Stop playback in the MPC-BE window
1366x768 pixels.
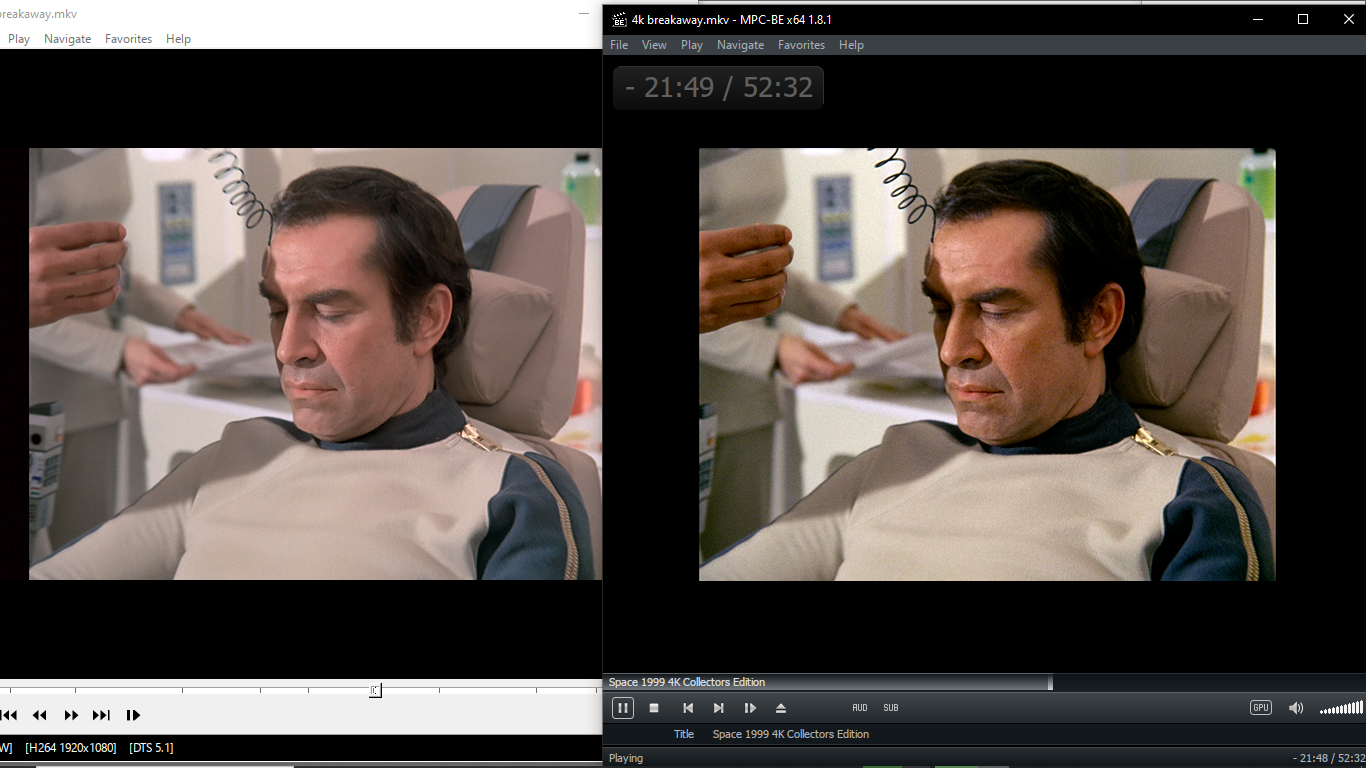coord(654,708)
